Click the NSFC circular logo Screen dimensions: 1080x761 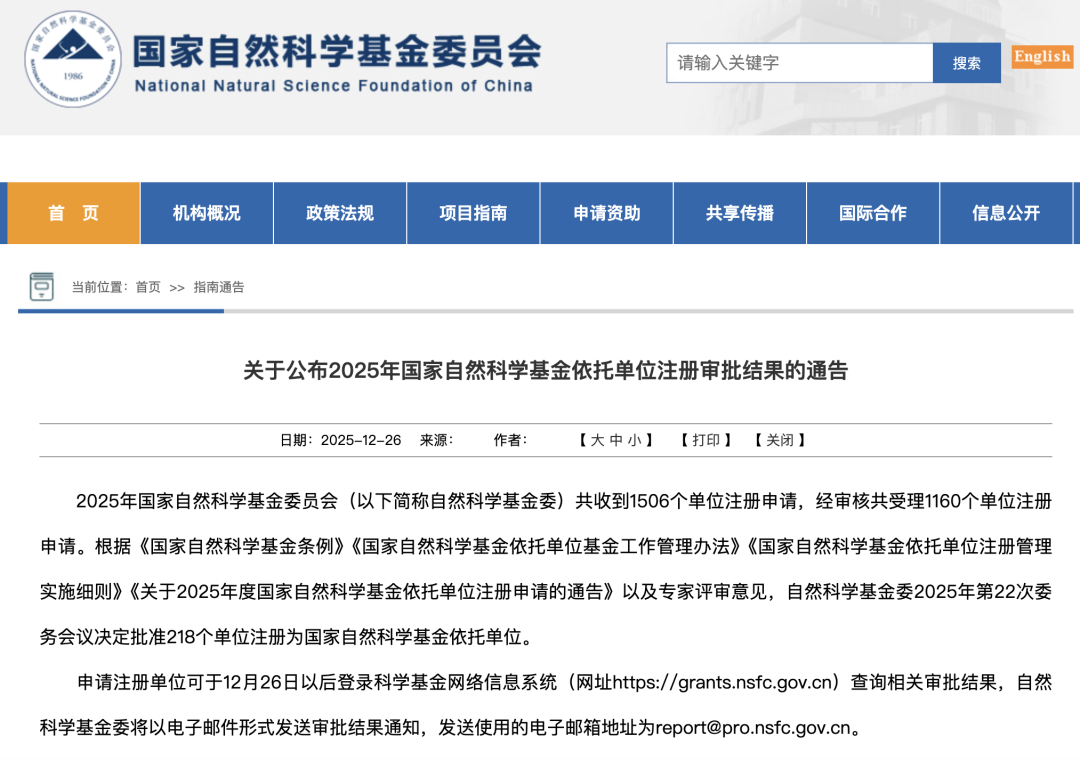(72, 60)
